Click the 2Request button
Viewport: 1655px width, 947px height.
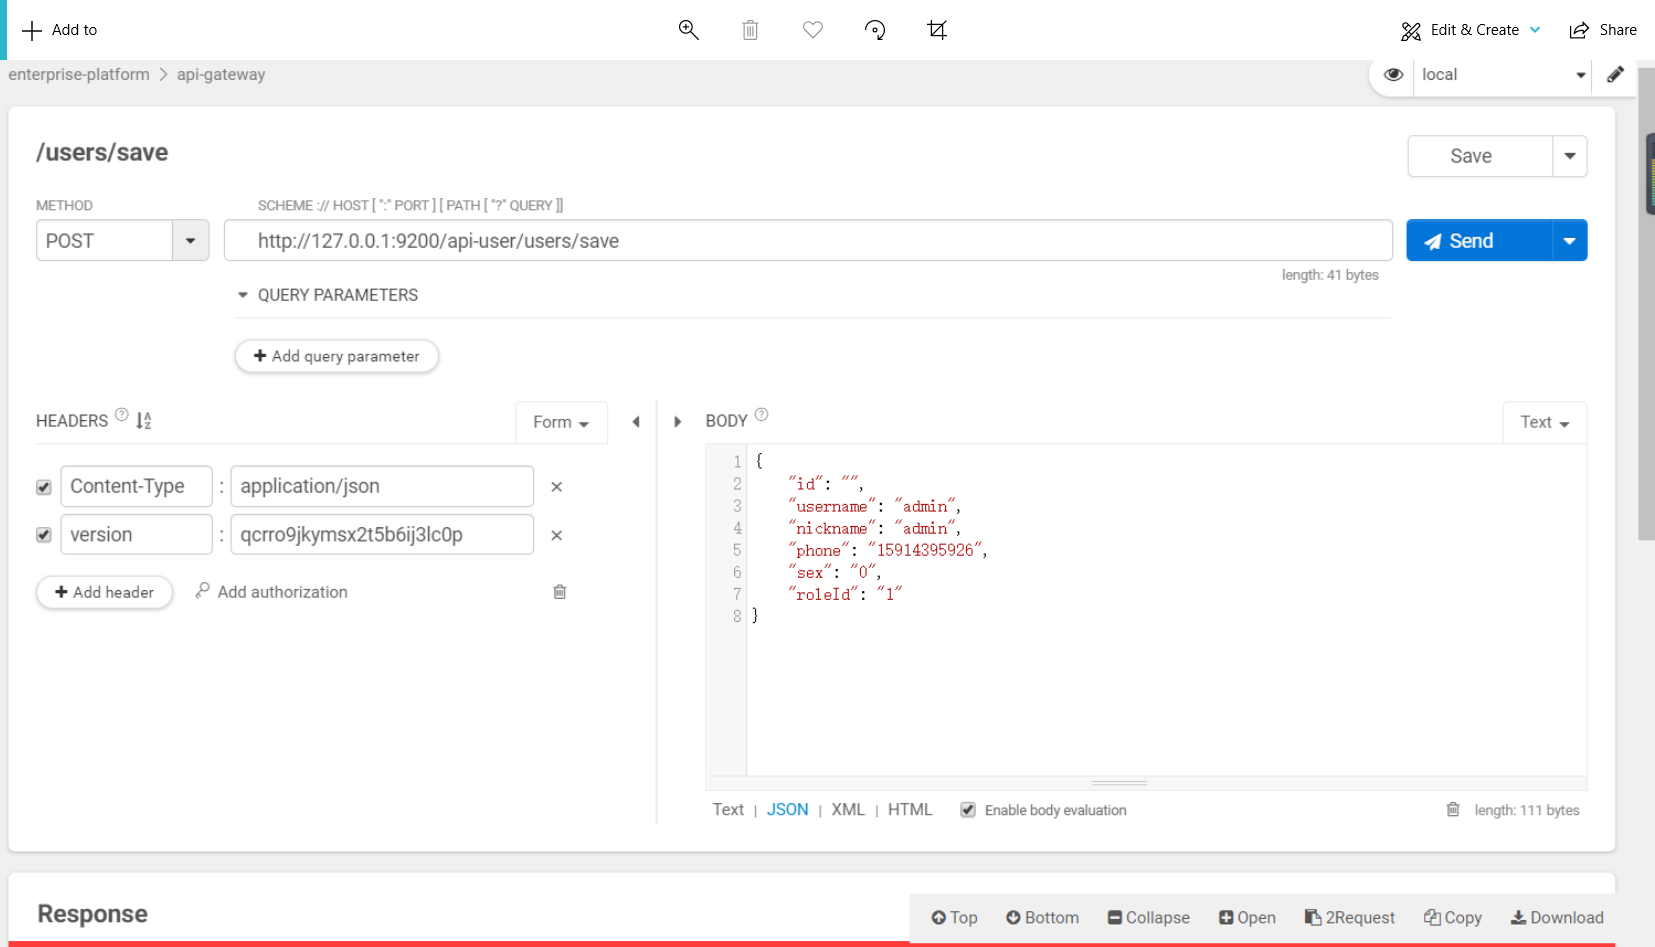(x=1350, y=918)
